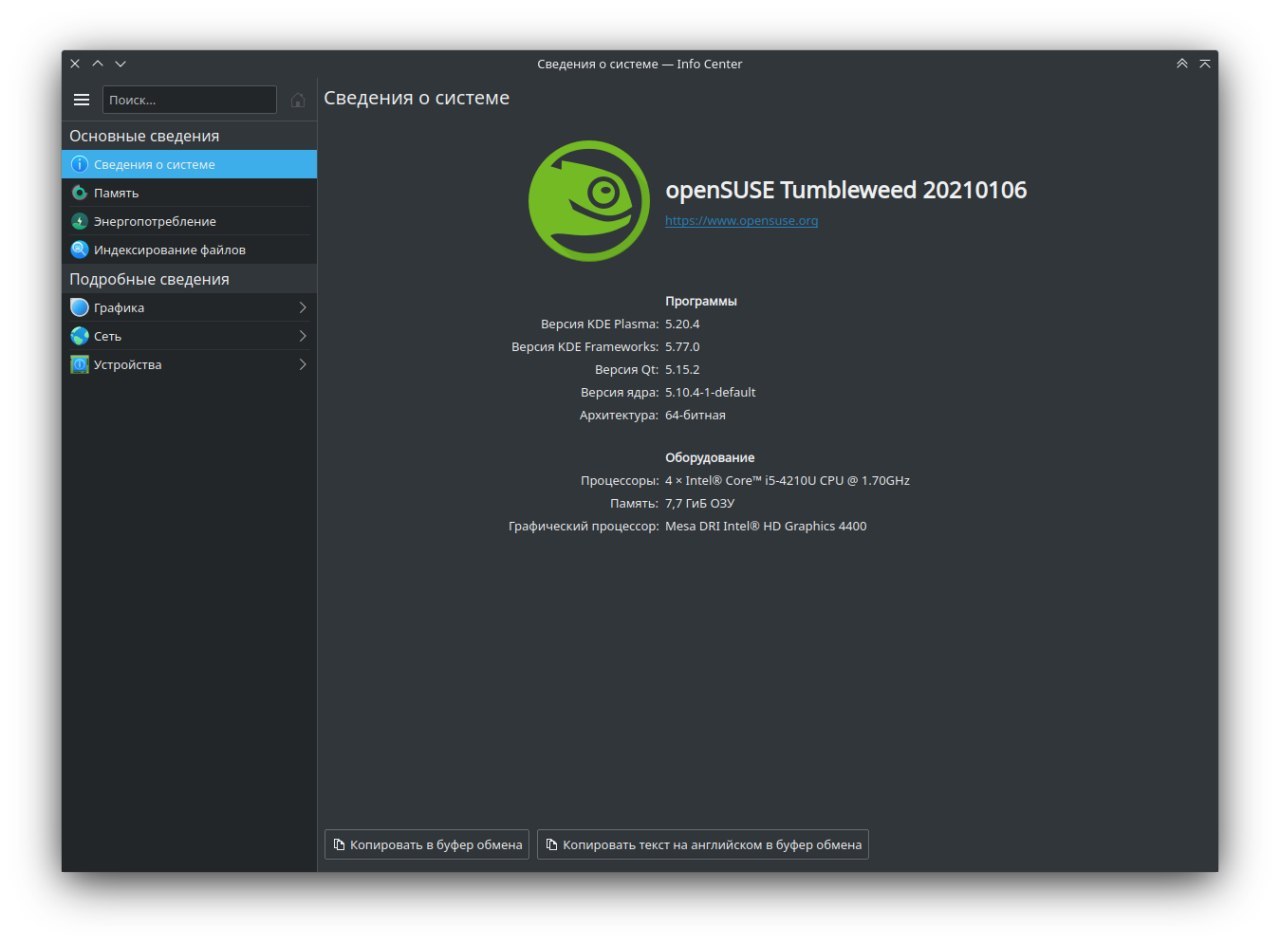Expand the Устройства category chevron

point(302,364)
